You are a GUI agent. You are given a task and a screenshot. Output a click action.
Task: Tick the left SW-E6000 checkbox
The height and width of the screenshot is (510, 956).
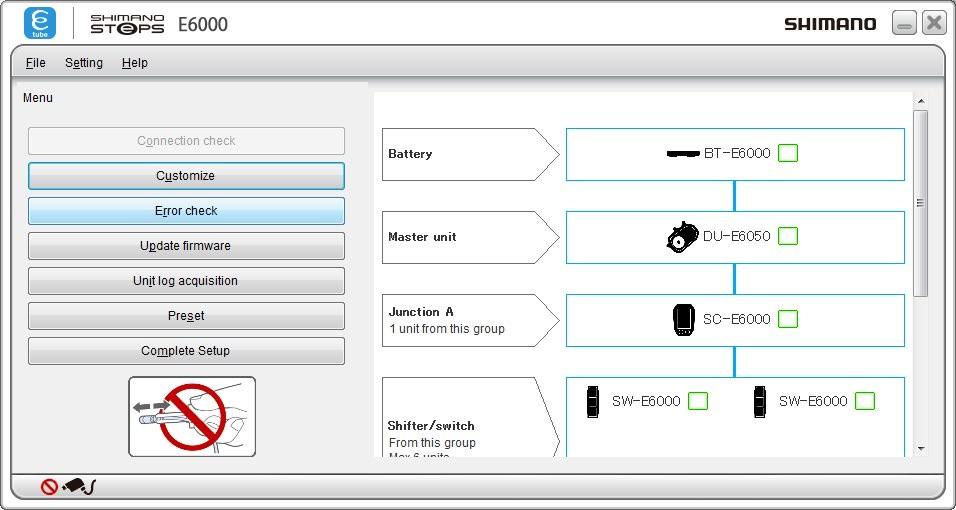pyautogui.click(x=698, y=401)
